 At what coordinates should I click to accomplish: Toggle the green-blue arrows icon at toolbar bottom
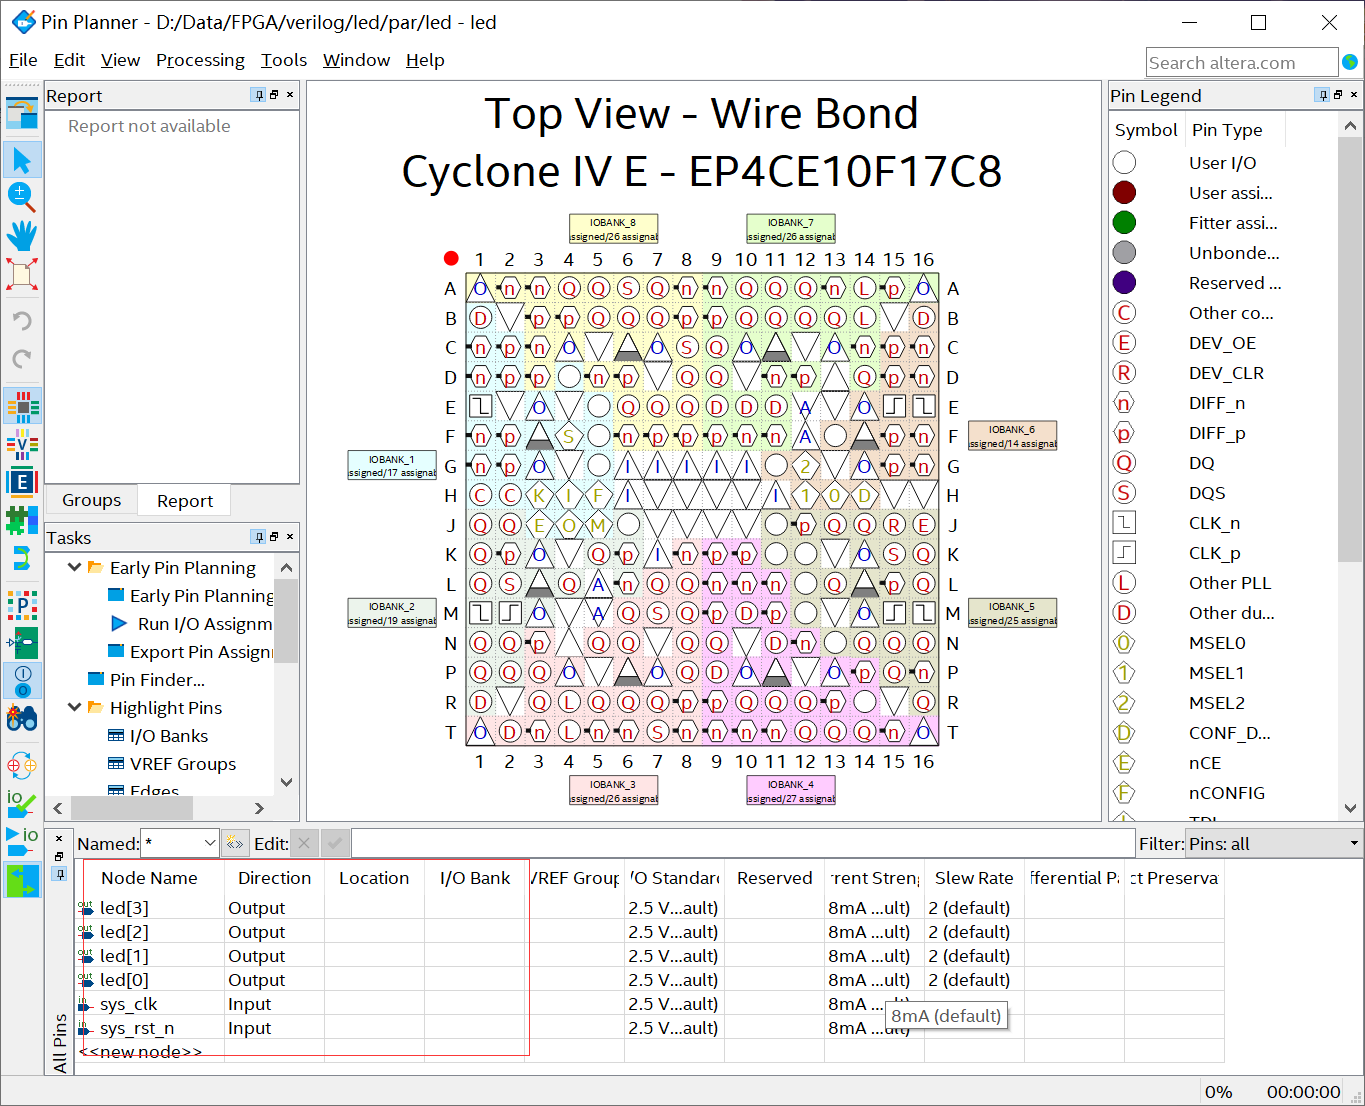click(22, 880)
